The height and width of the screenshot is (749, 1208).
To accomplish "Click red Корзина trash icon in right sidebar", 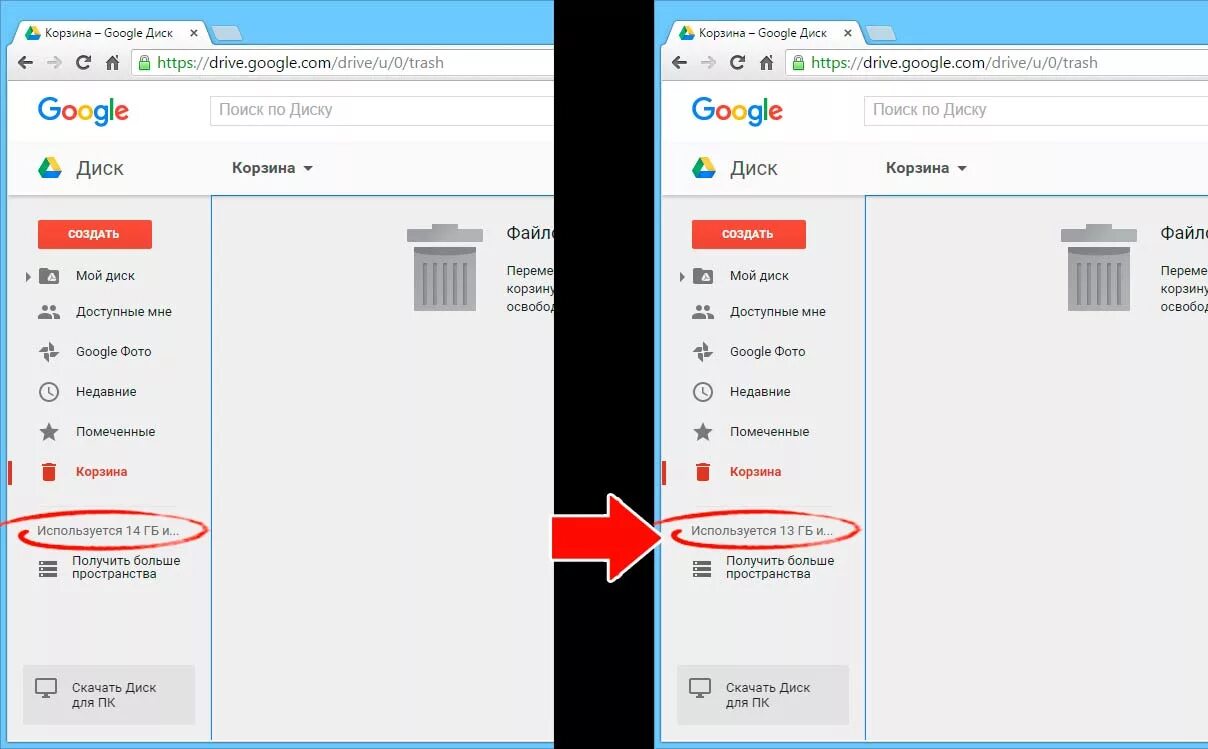I will [x=703, y=472].
